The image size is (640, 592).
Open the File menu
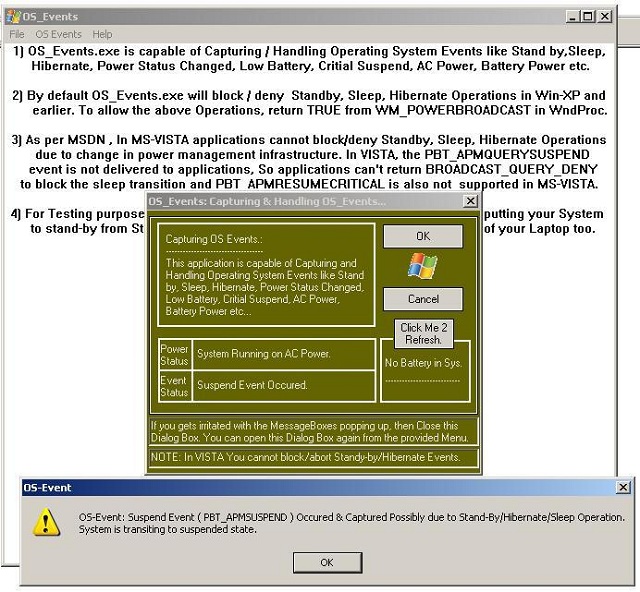[x=17, y=34]
